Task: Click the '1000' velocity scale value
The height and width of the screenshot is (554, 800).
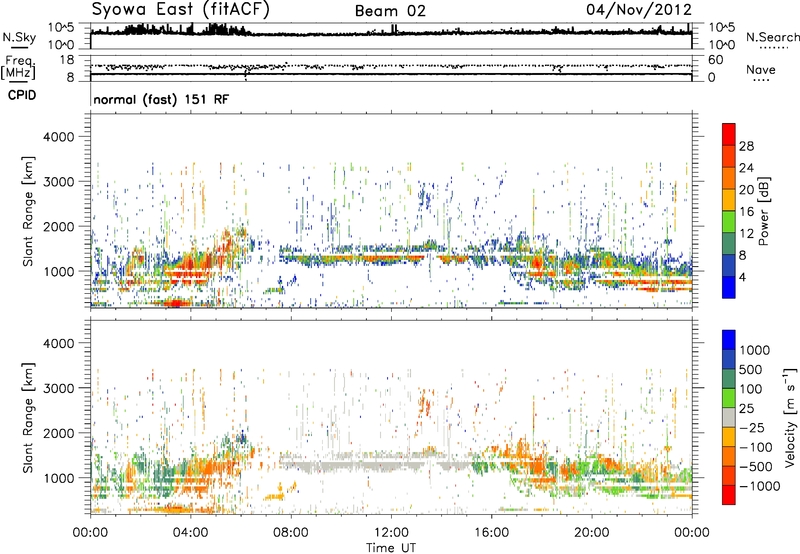Action: pos(755,350)
